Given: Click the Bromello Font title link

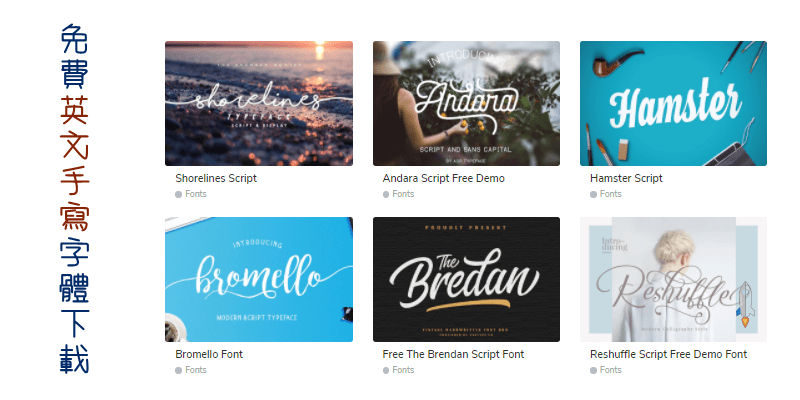Looking at the screenshot, I should point(209,354).
